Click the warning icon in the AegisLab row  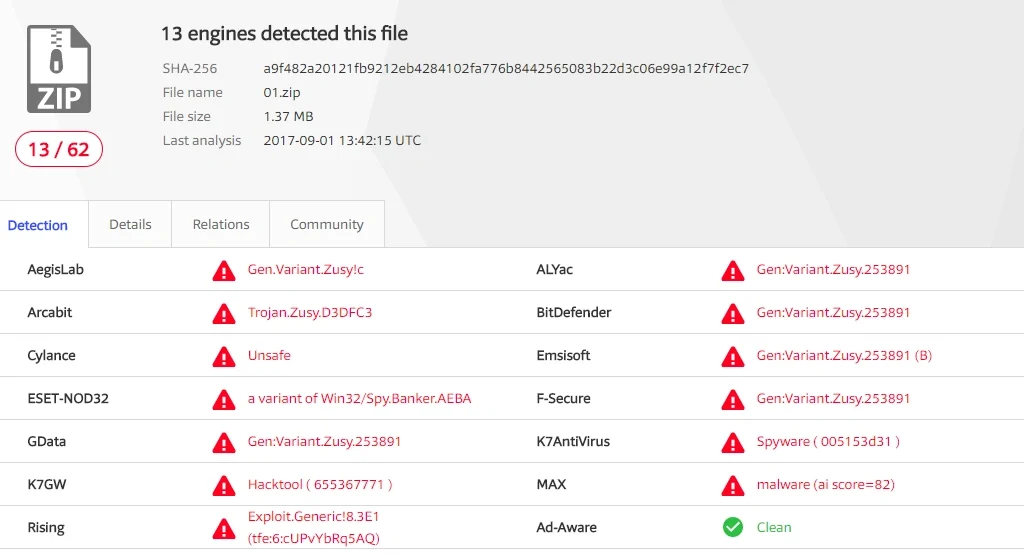click(x=224, y=270)
